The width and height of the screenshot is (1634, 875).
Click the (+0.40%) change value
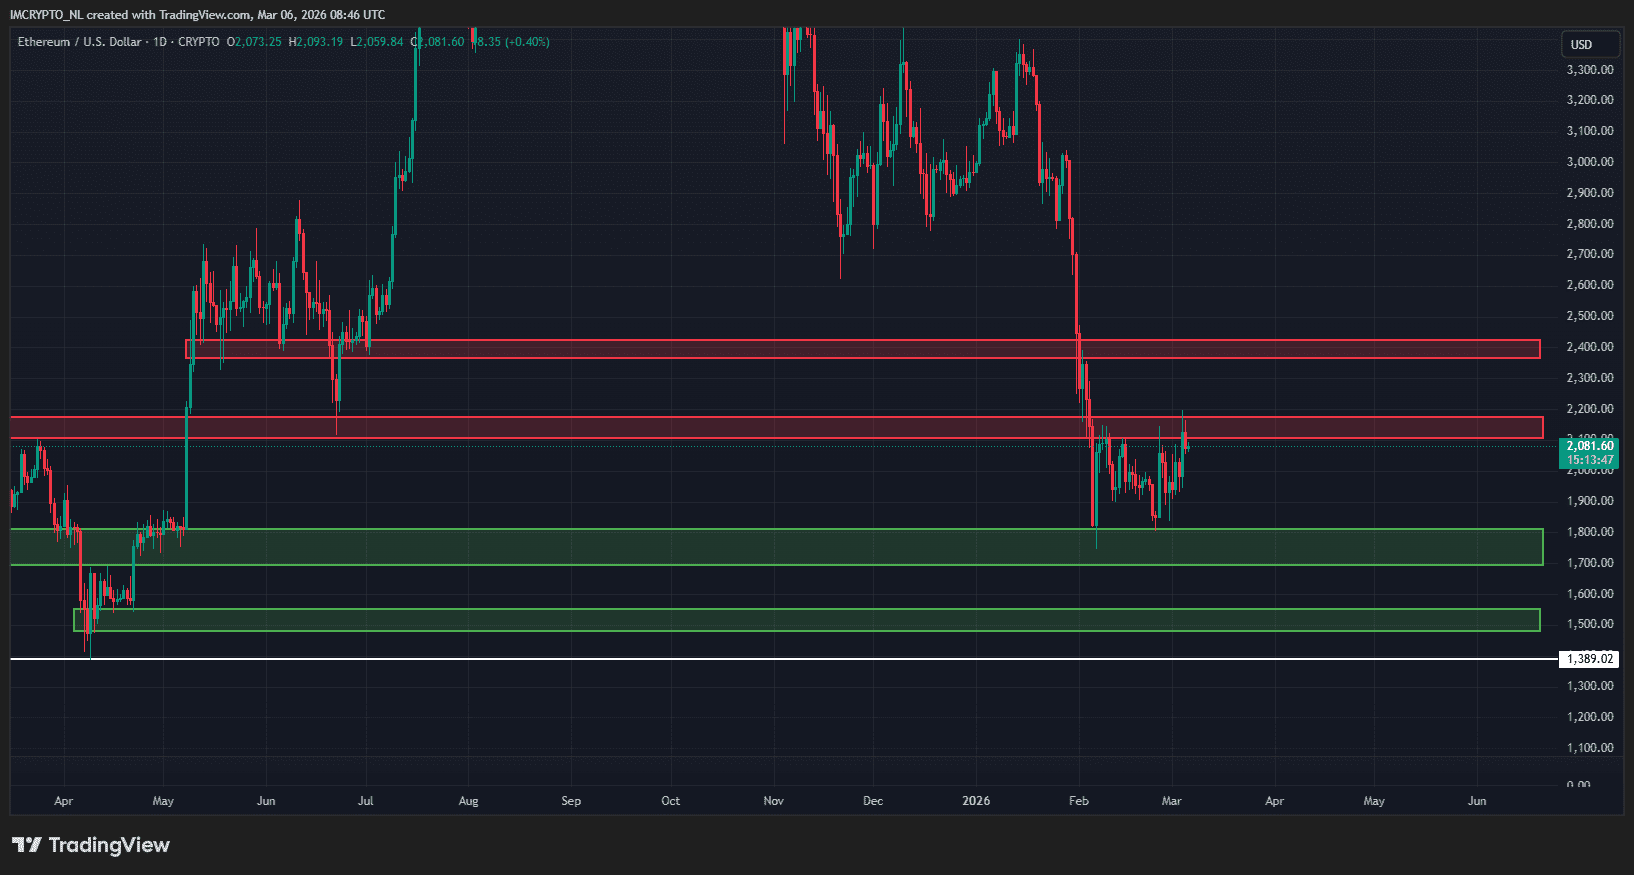pyautogui.click(x=527, y=42)
